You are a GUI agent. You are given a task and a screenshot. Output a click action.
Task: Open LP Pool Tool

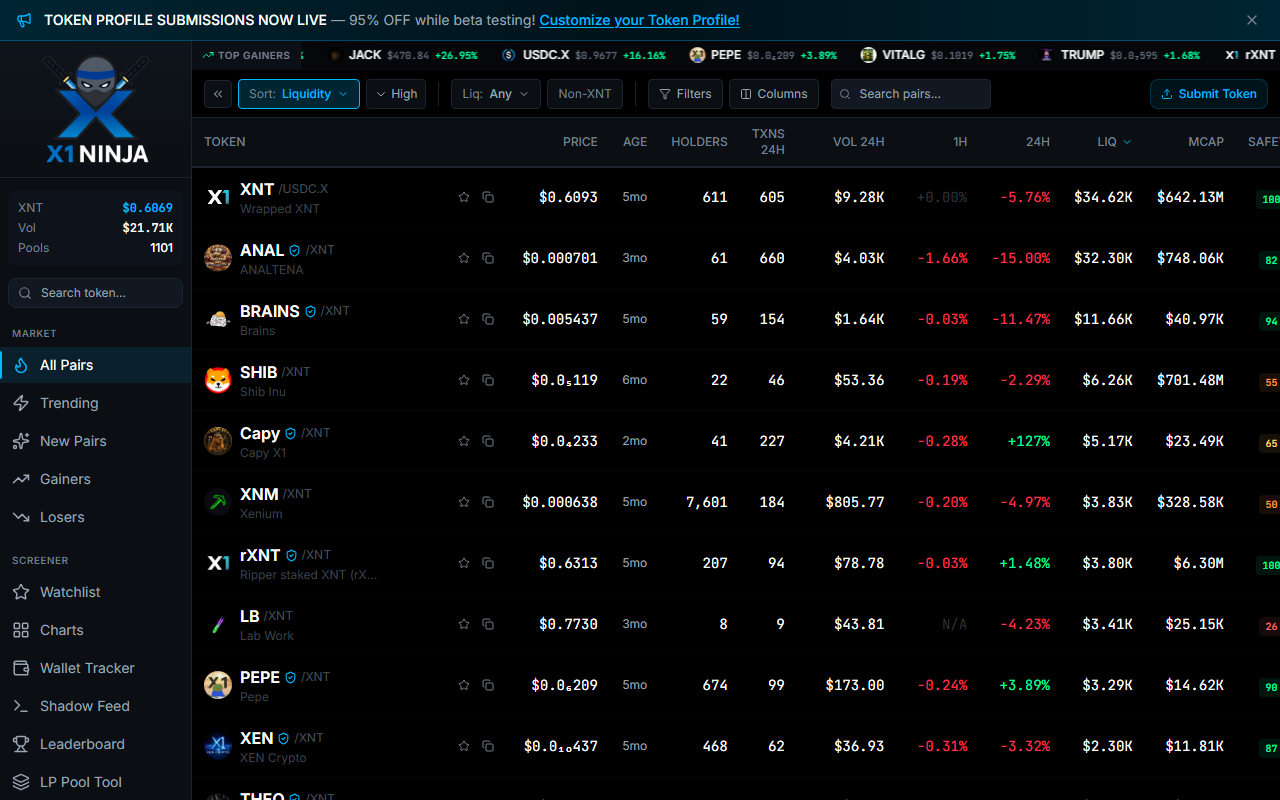point(96,782)
